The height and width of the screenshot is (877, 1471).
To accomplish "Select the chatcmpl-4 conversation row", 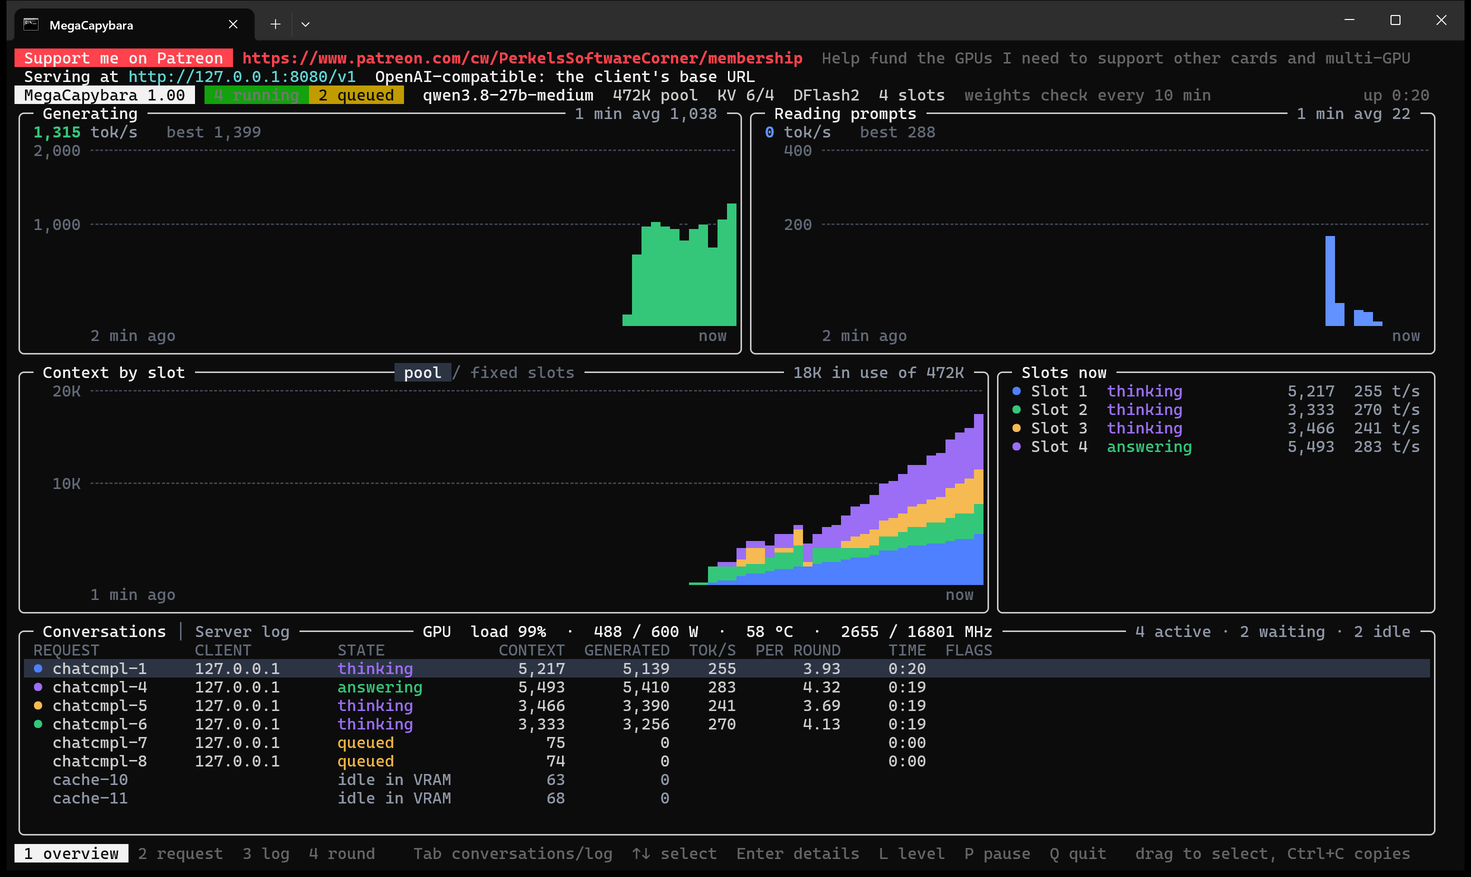I will point(727,688).
